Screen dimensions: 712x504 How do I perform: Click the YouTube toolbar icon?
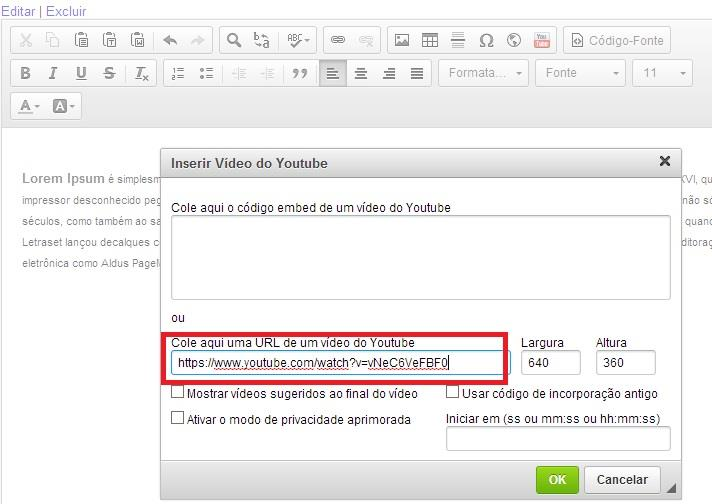coord(542,40)
